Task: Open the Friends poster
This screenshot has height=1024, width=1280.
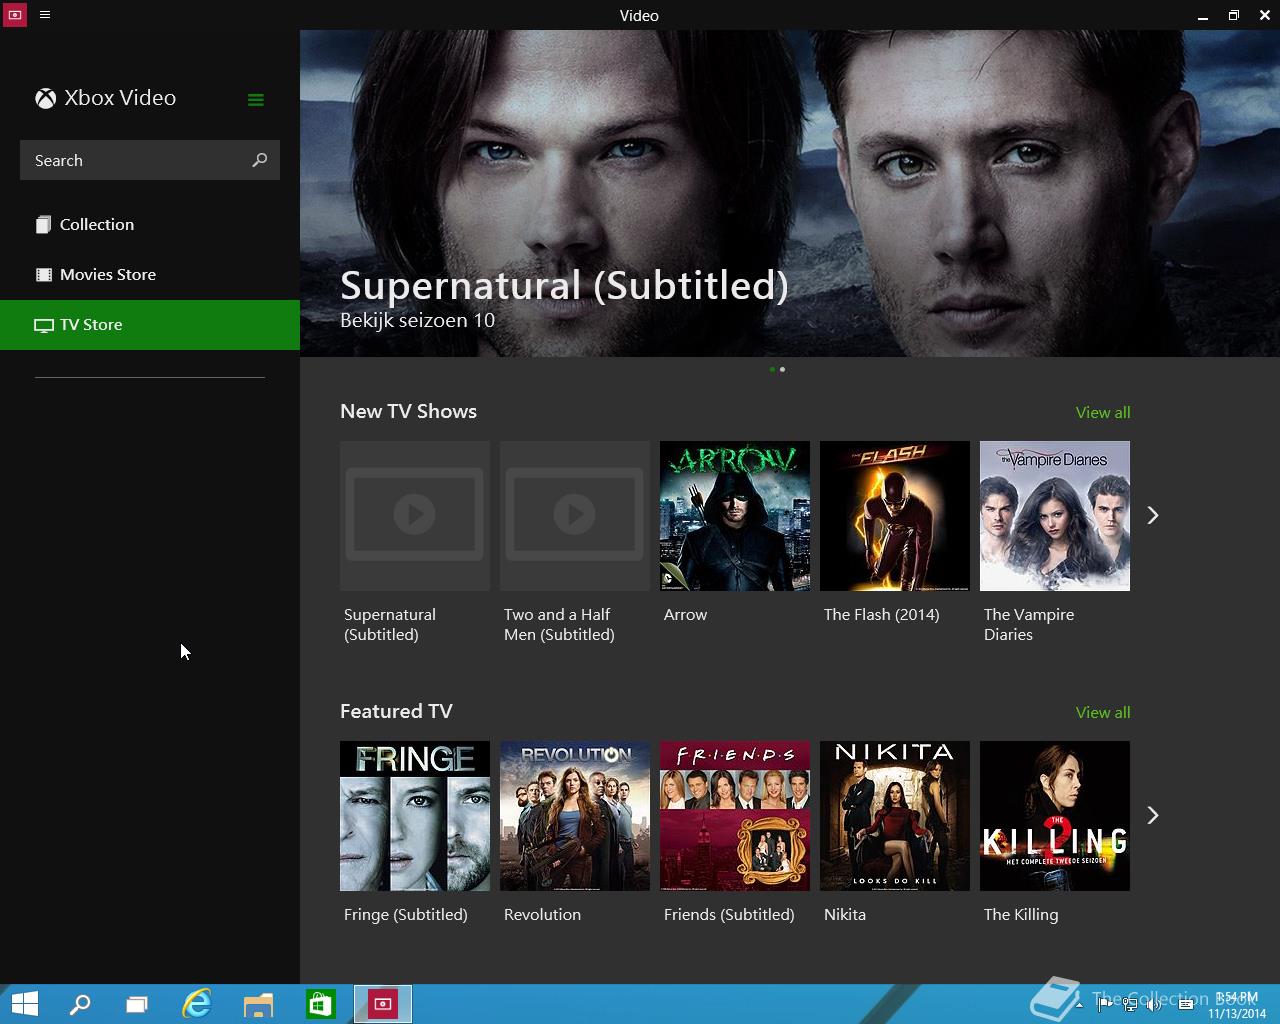Action: 735,816
